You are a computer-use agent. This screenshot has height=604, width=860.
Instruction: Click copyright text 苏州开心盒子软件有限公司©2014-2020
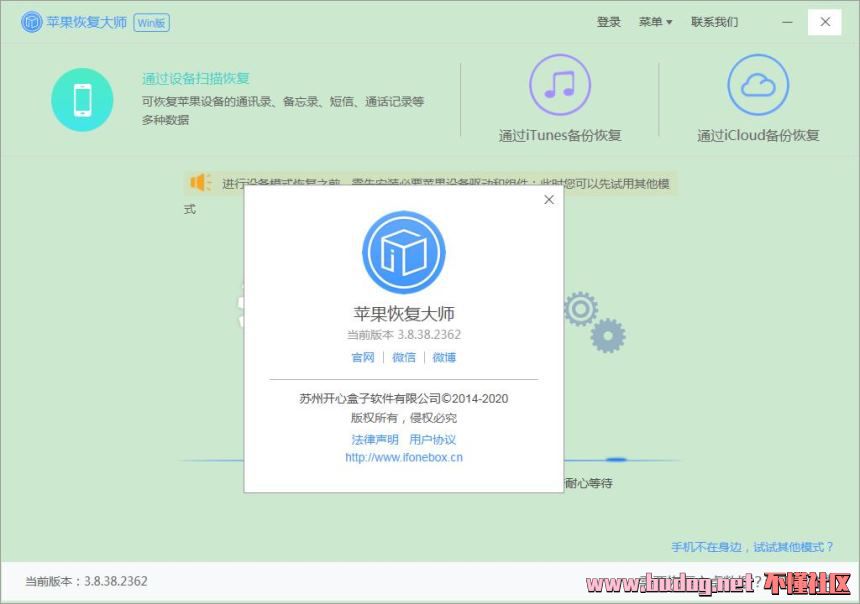point(404,399)
